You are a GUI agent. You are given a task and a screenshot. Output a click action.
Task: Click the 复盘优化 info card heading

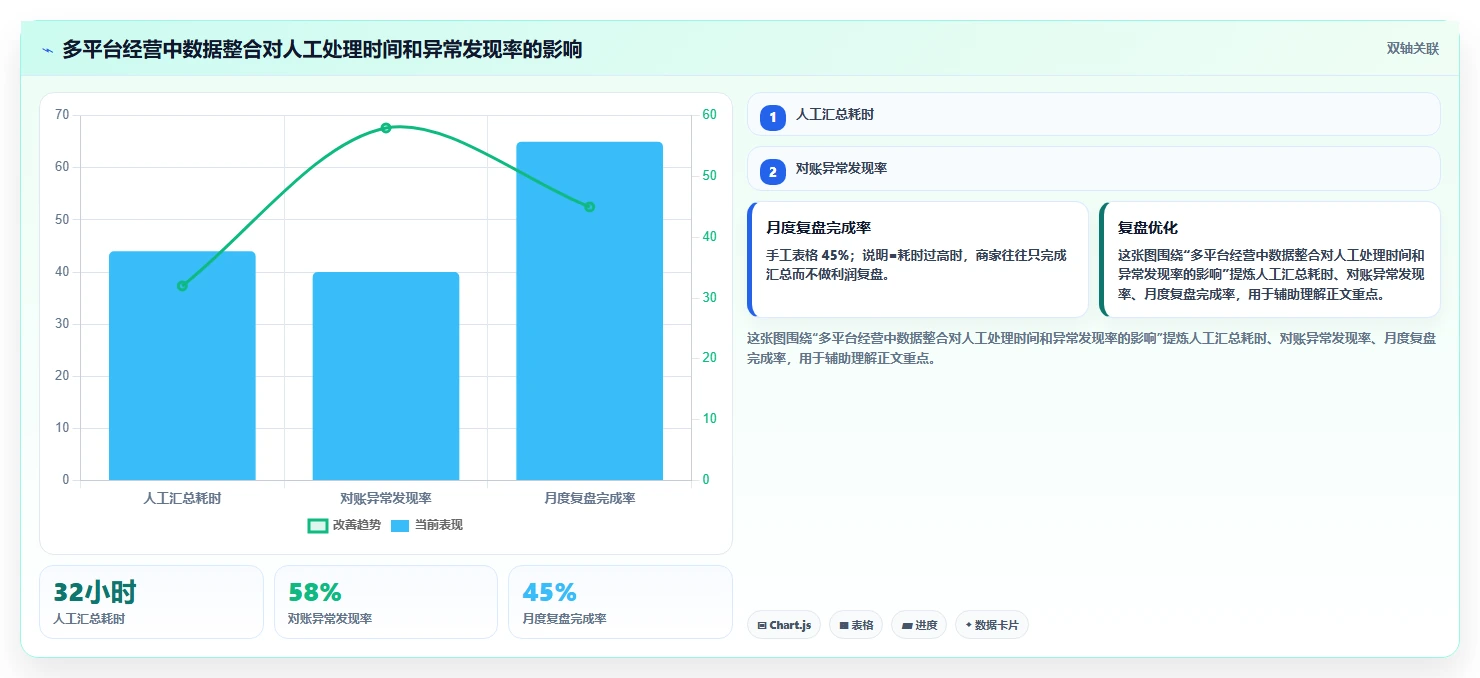click(x=1148, y=228)
